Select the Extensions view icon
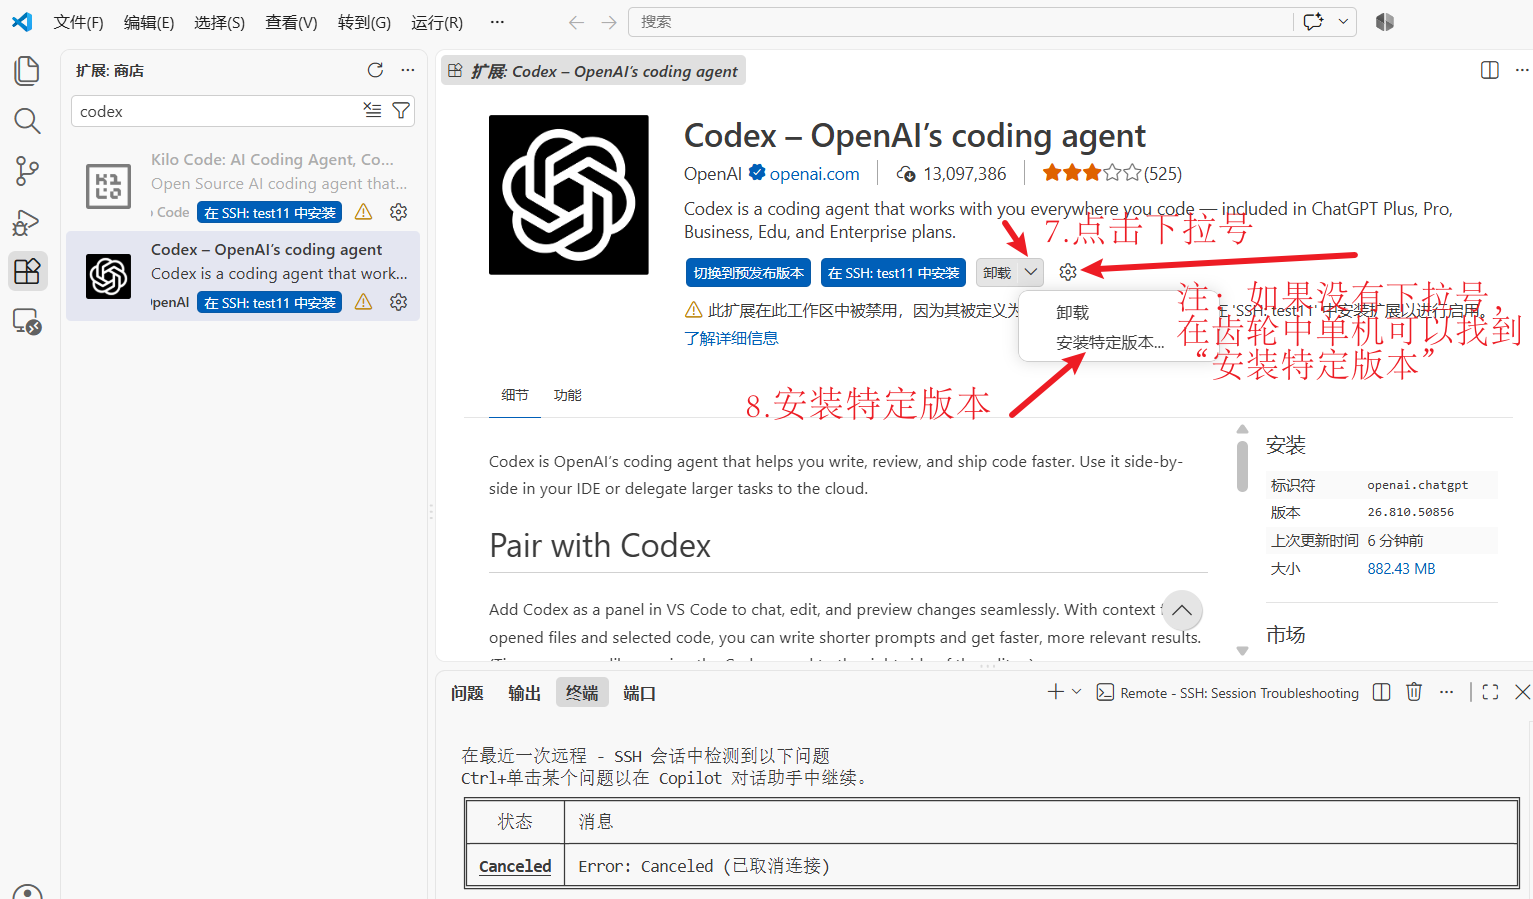The height and width of the screenshot is (899, 1533). point(27,271)
